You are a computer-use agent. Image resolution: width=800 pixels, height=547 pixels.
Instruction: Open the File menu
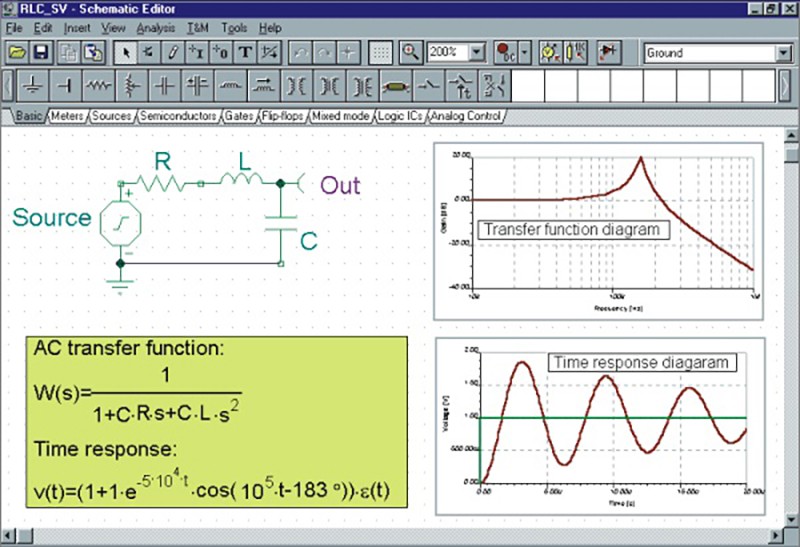point(14,28)
